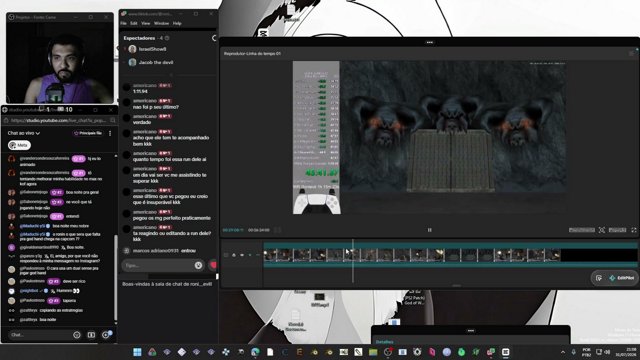Click the current timecode in the preview player

[x=233, y=230]
